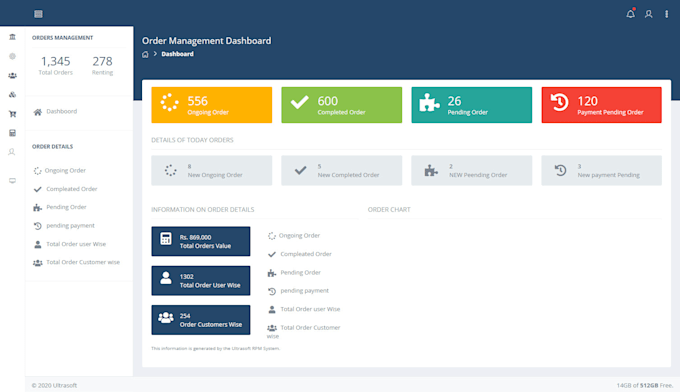Open the 254 Order Customers Wise box

pyautogui.click(x=201, y=320)
